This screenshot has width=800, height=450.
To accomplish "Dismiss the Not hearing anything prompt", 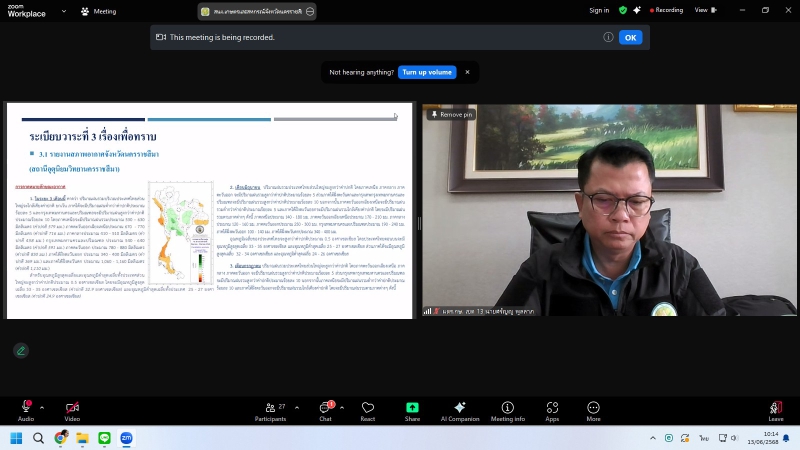I will coord(466,72).
